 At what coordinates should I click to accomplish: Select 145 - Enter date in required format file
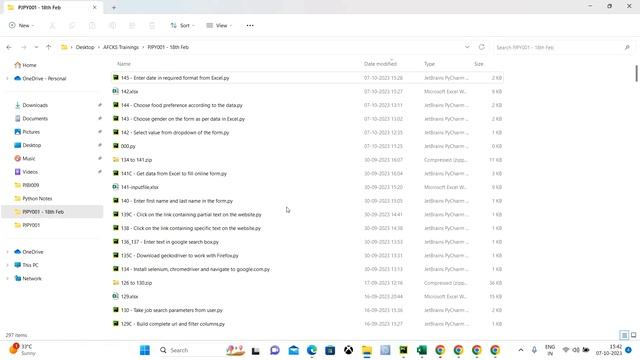(x=307, y=78)
